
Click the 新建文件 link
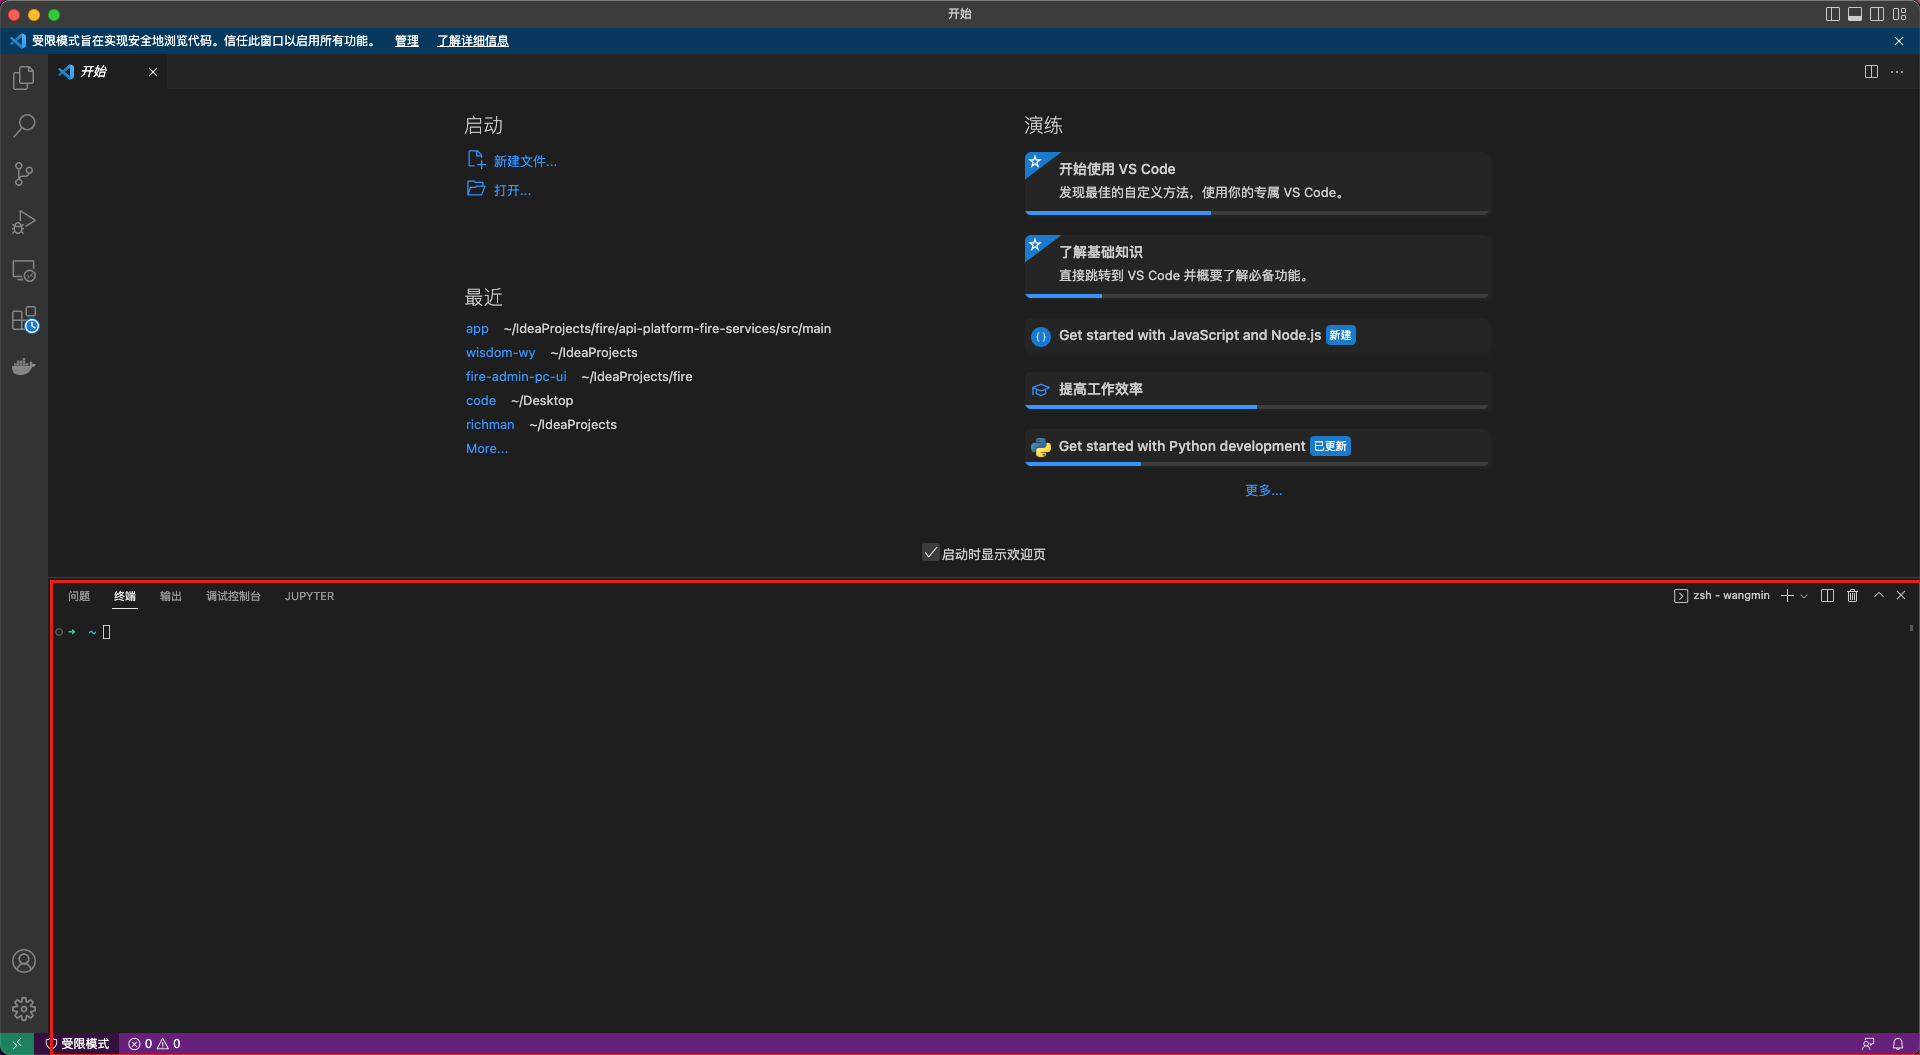click(524, 161)
